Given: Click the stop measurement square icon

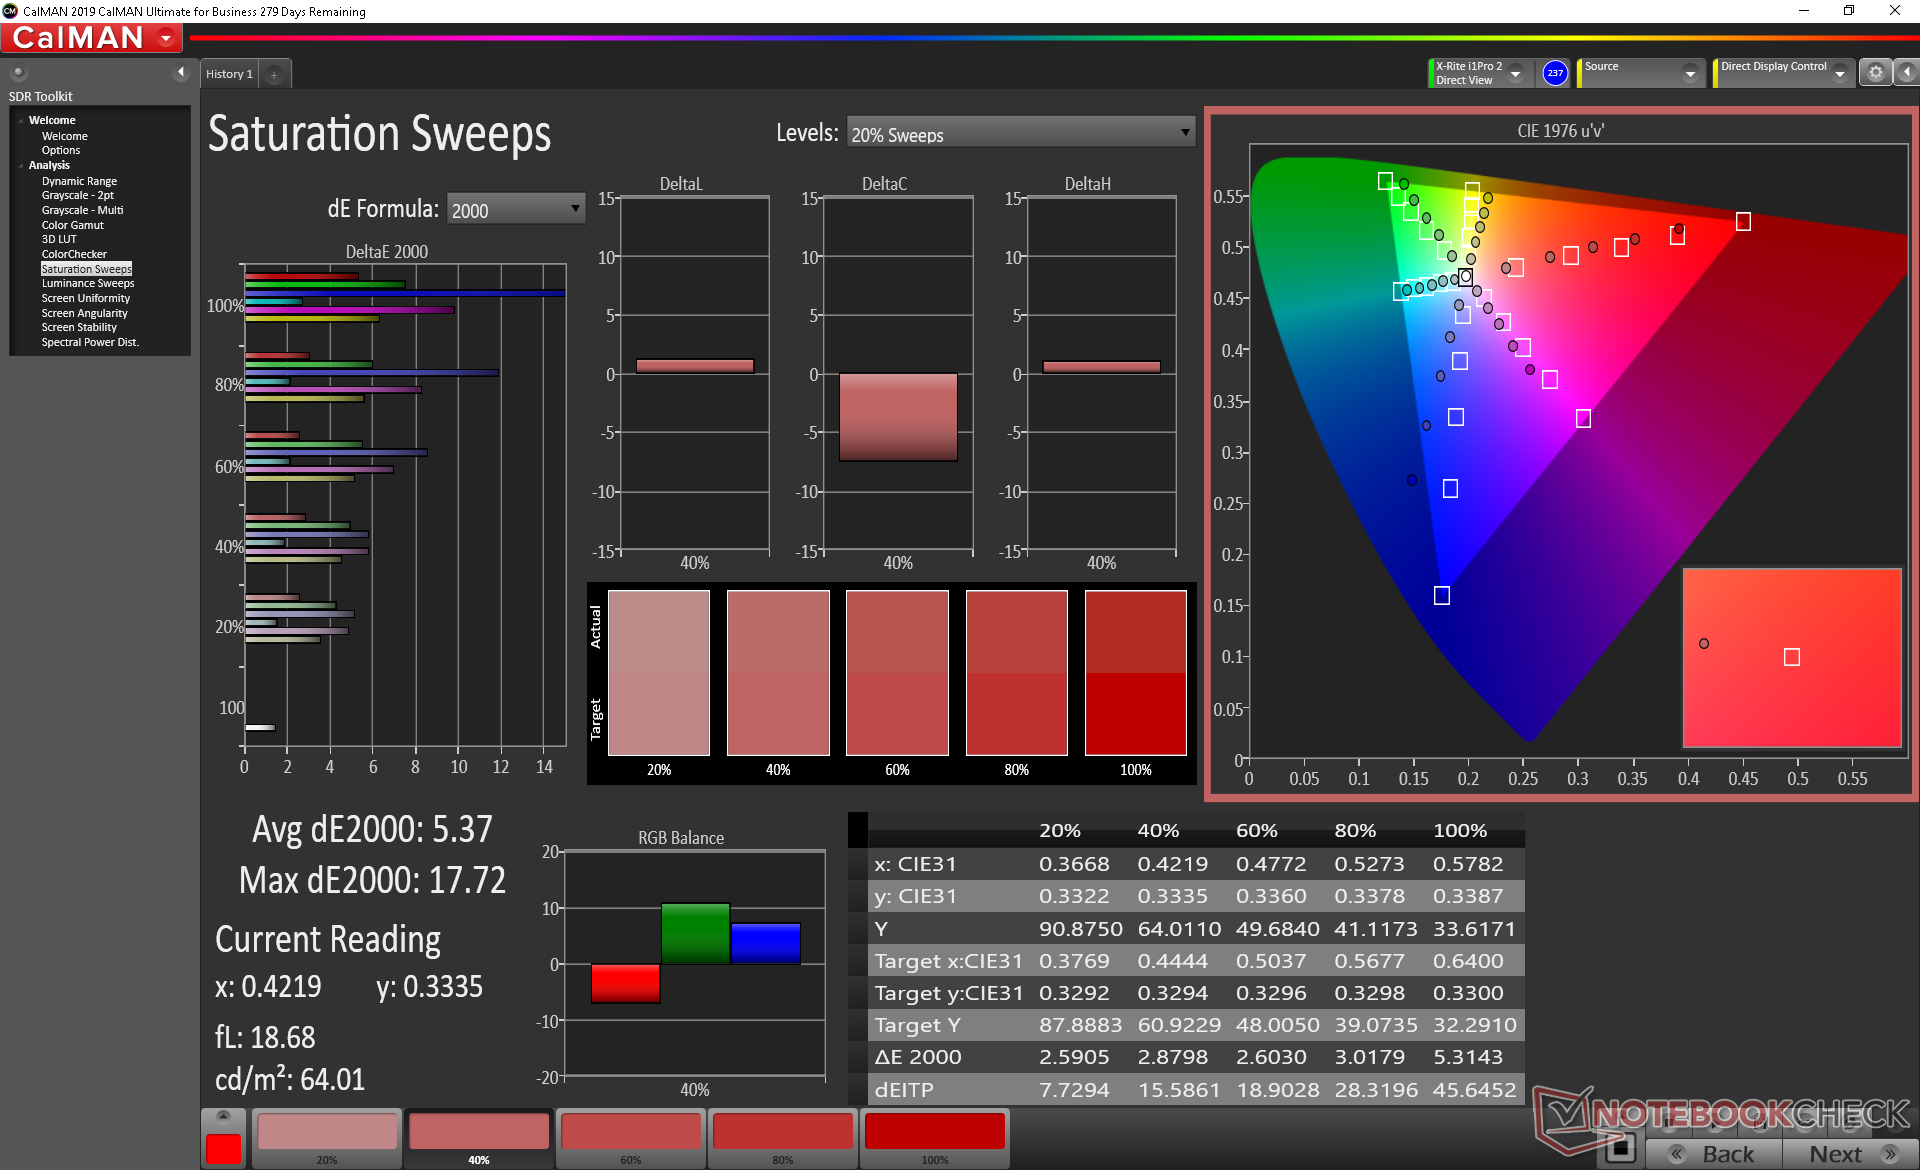Looking at the screenshot, I should pos(1621,1150).
